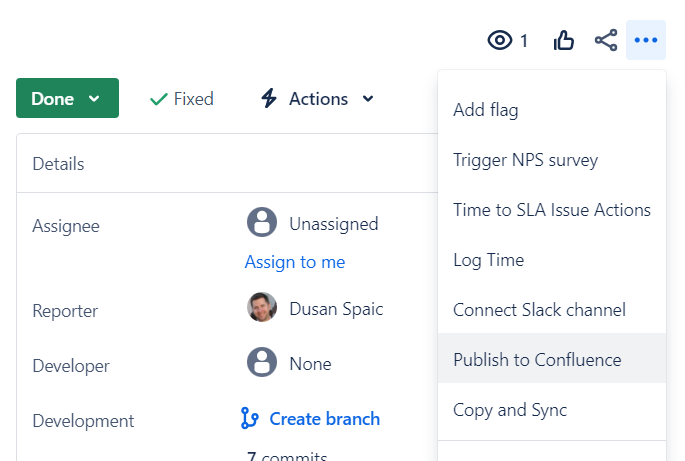Open the share issue icon

click(606, 40)
